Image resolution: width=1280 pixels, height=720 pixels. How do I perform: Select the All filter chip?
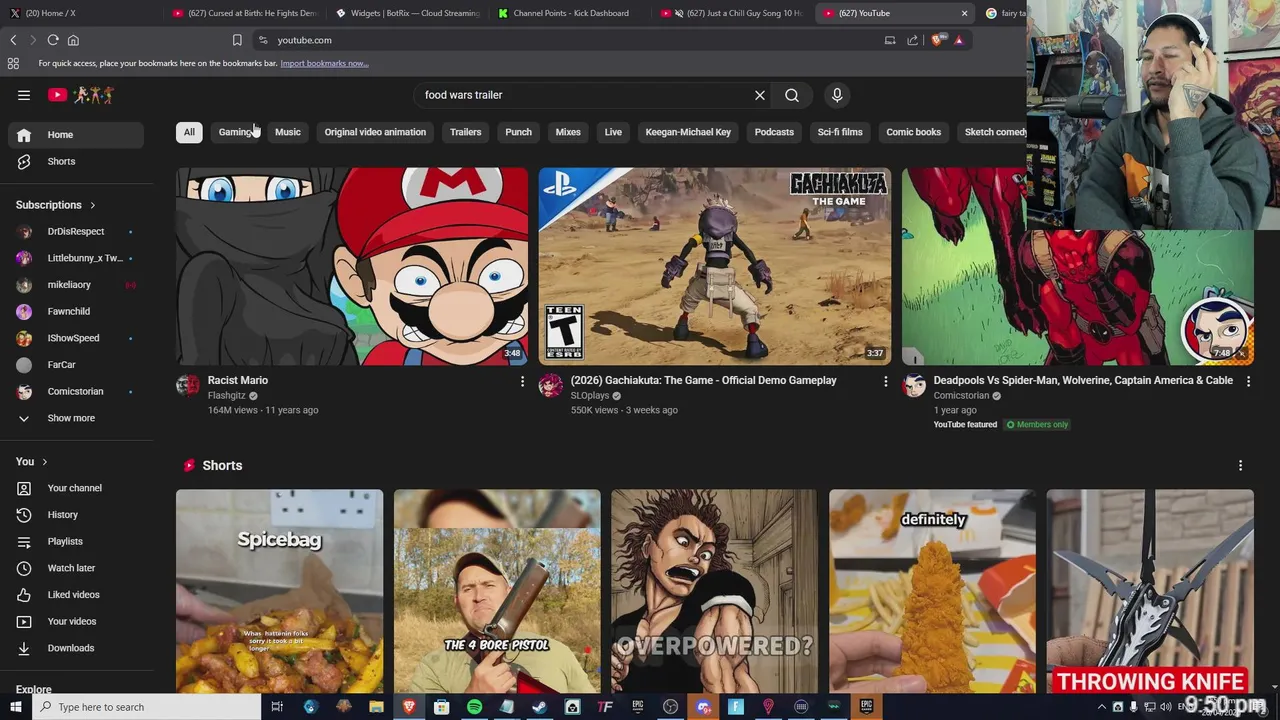pyautogui.click(x=189, y=132)
